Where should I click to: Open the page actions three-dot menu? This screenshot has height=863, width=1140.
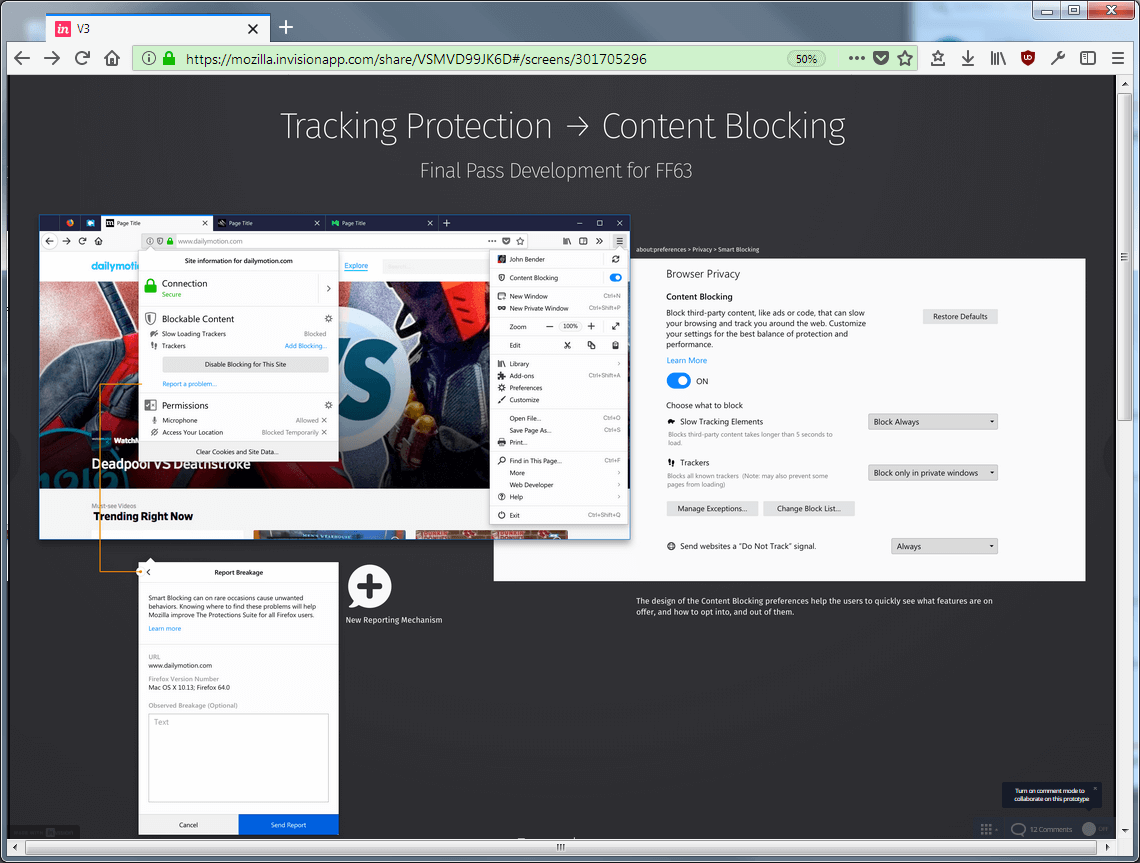tap(856, 58)
